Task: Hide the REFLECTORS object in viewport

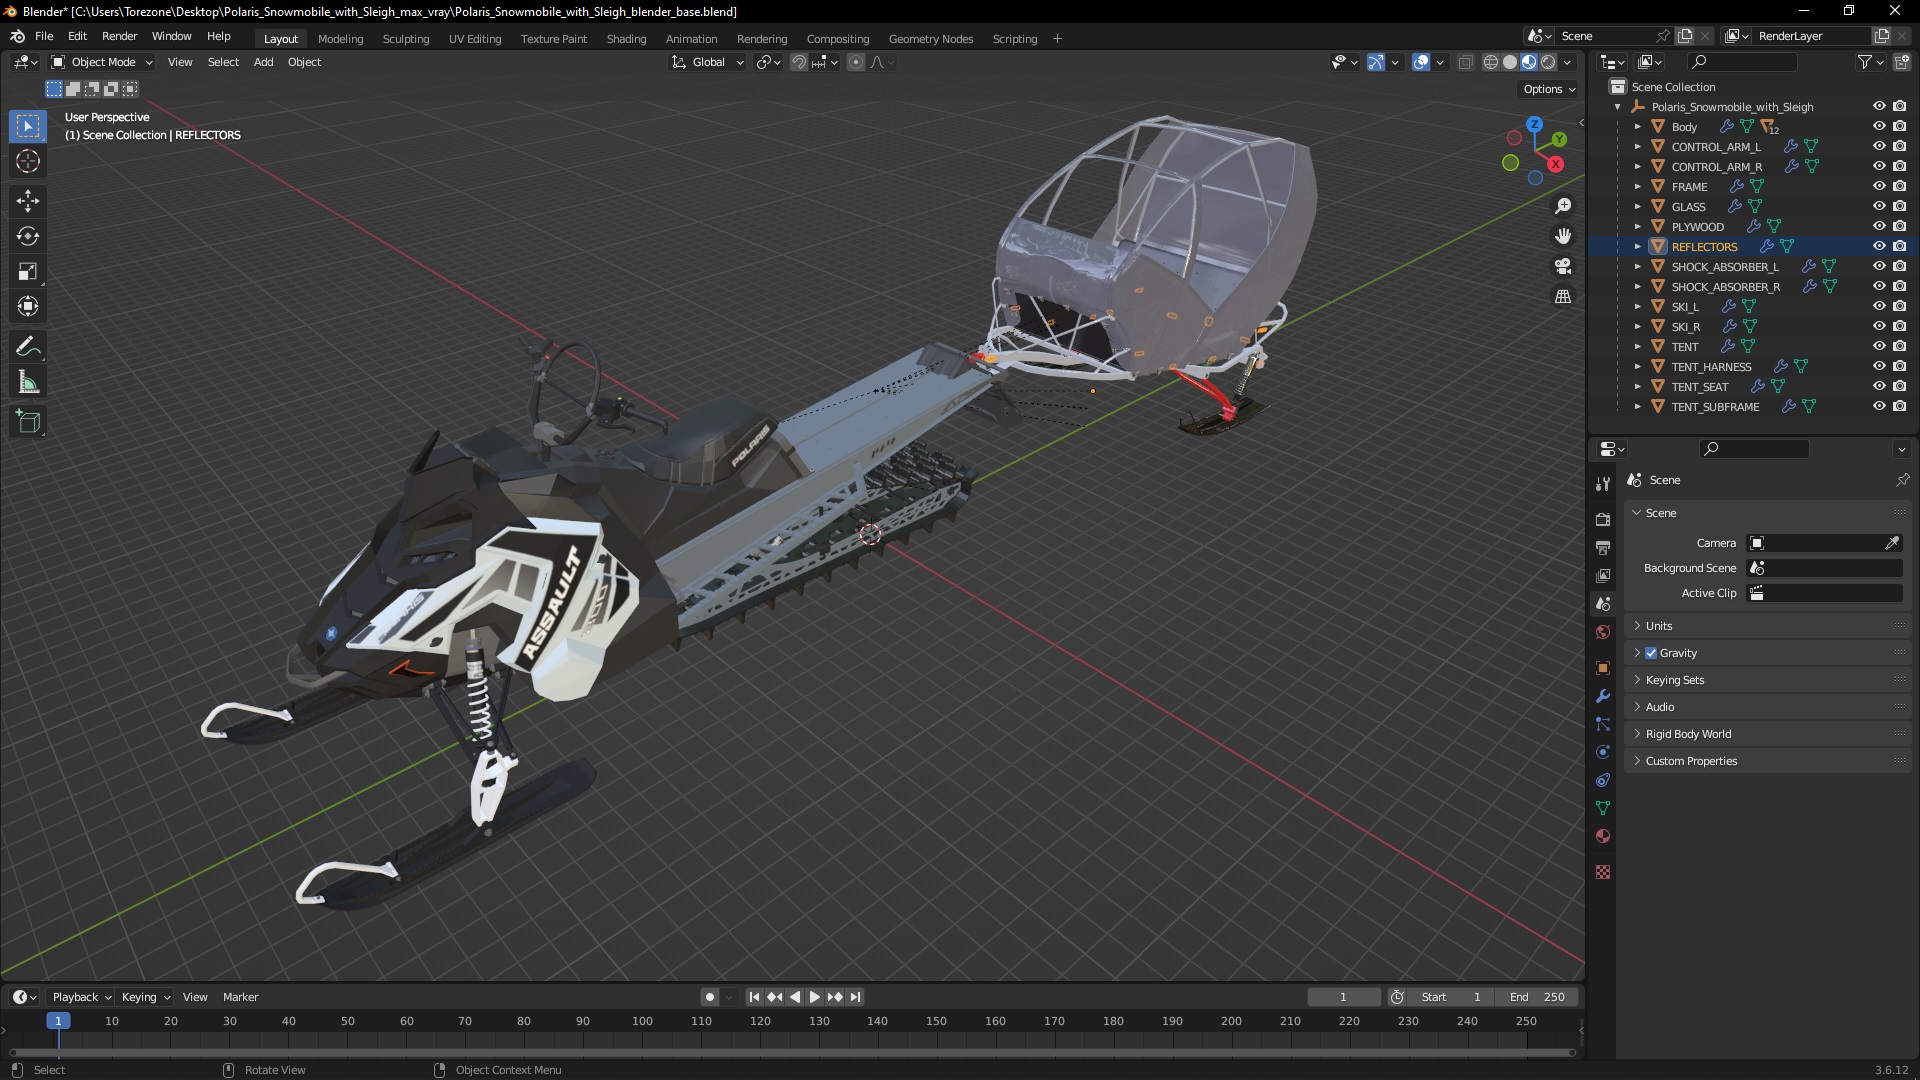Action: (x=1879, y=247)
